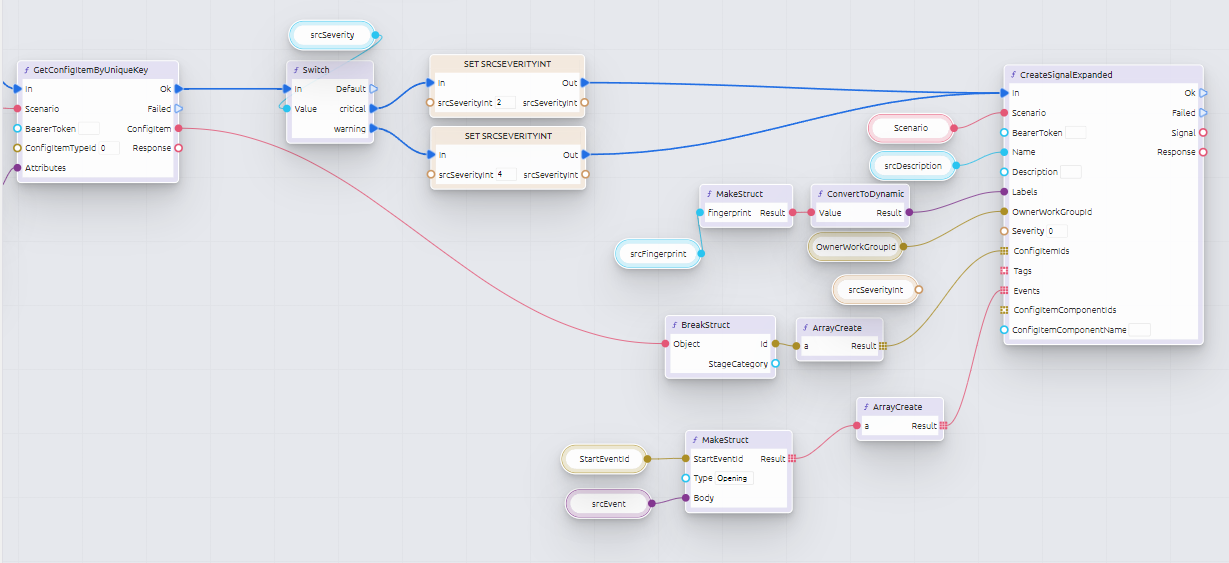
Task: Click Response output pin on GetConfigItemByUniqueKey
Action: [x=178, y=148]
